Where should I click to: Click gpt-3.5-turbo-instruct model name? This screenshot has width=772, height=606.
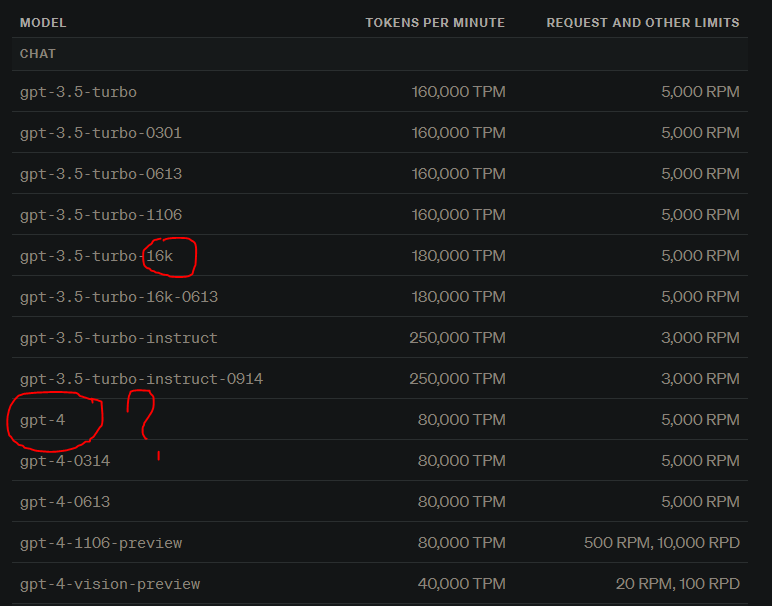[119, 338]
